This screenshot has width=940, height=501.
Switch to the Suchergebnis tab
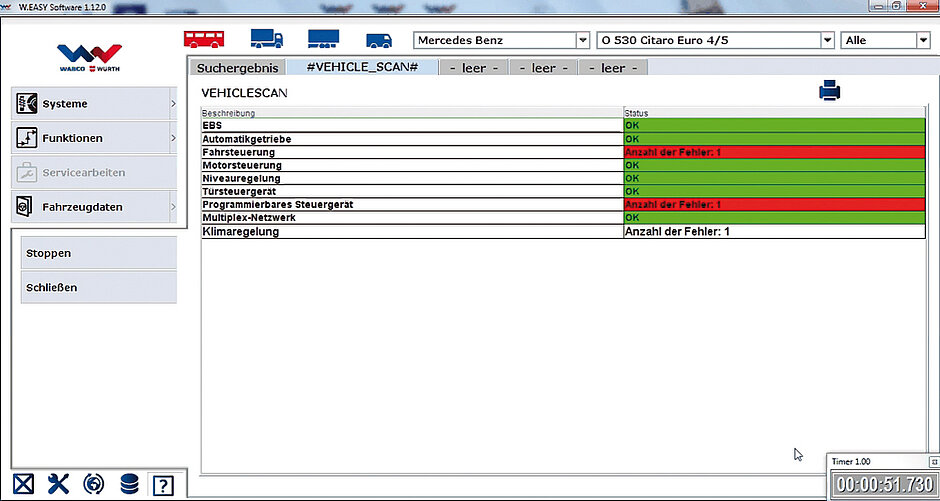[x=236, y=68]
